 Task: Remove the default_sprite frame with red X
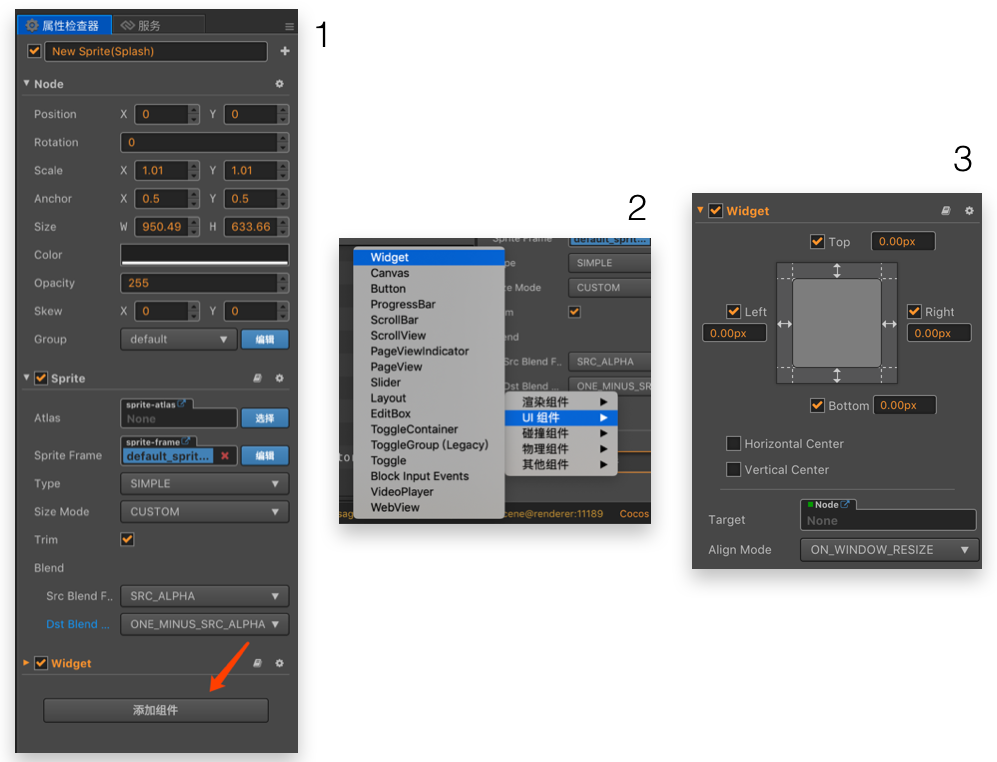pyautogui.click(x=224, y=455)
